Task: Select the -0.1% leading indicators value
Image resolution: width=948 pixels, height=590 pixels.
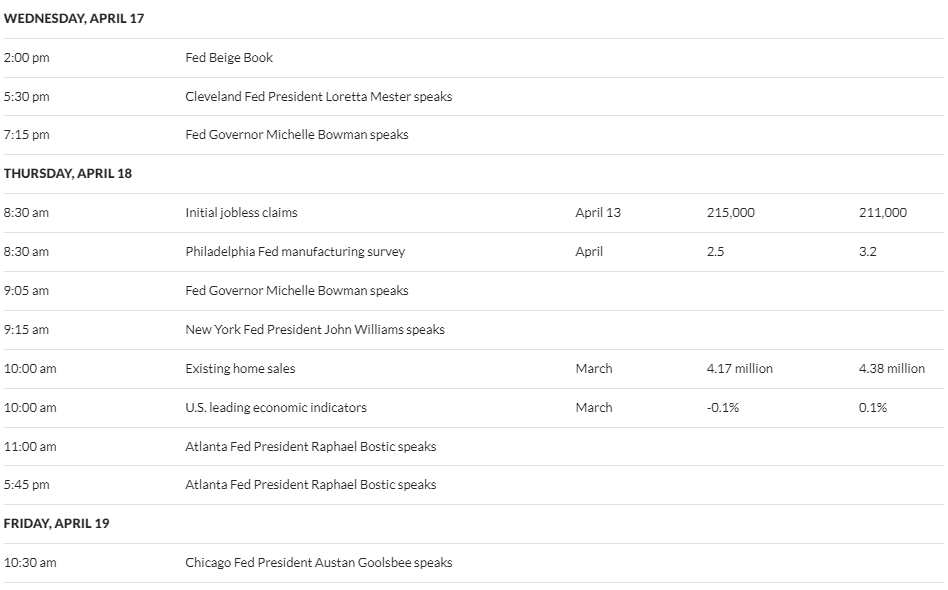Action: click(x=722, y=407)
